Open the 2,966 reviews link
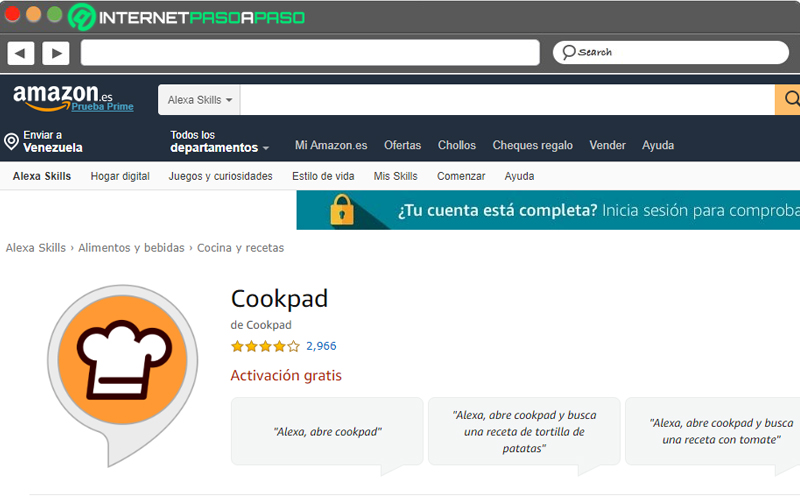 tap(321, 346)
